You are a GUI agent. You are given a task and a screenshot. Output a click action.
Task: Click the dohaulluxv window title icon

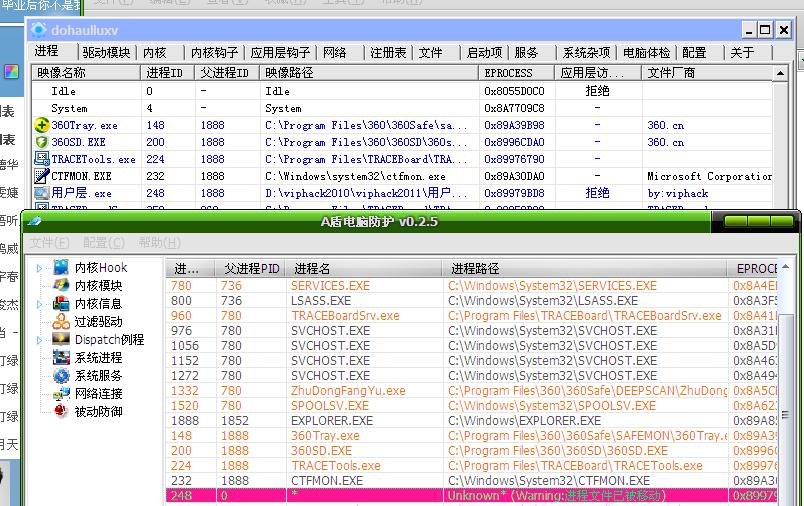[38, 30]
